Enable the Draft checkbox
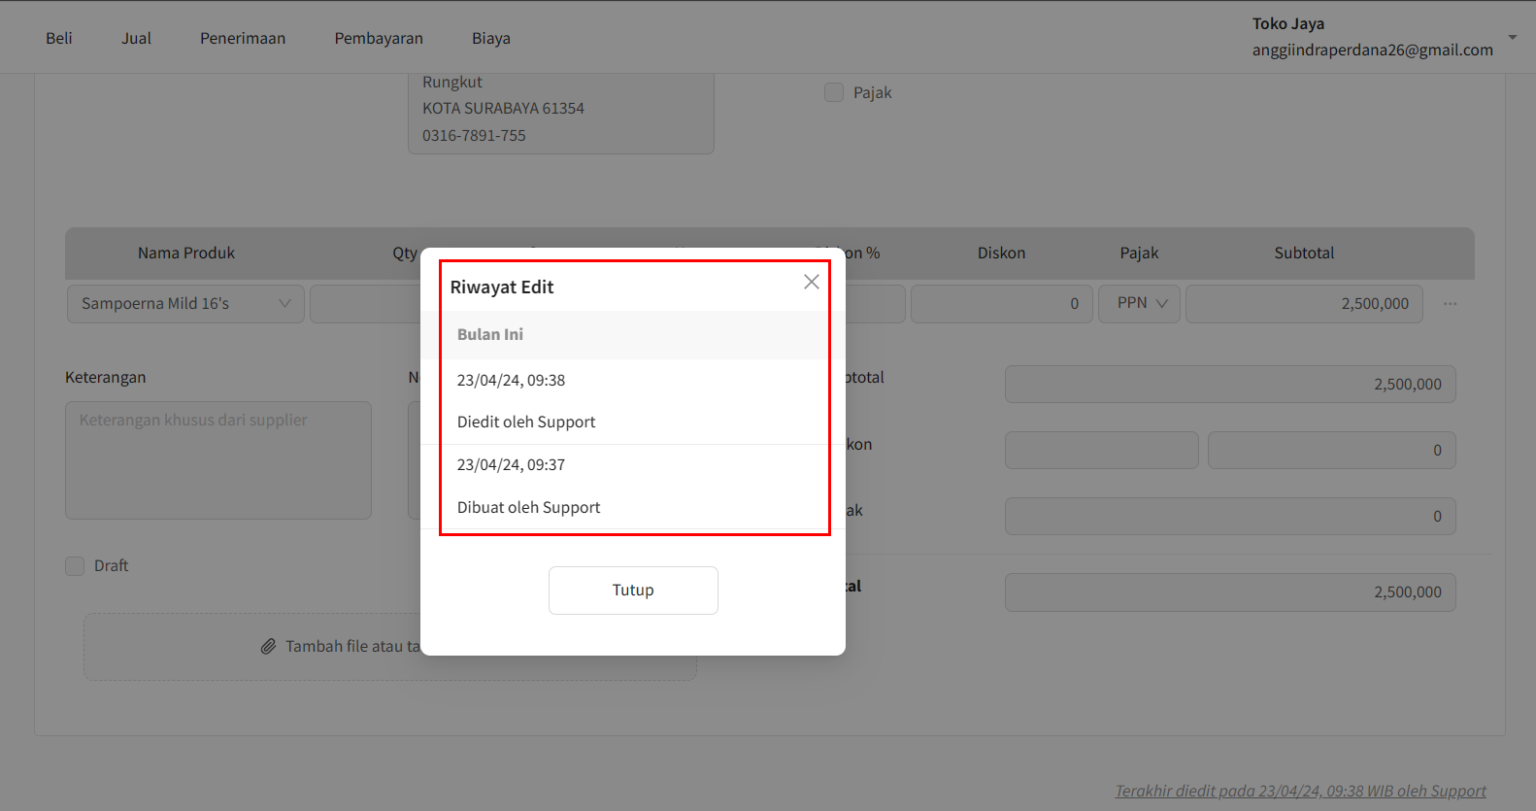This screenshot has width=1536, height=811. [75, 566]
